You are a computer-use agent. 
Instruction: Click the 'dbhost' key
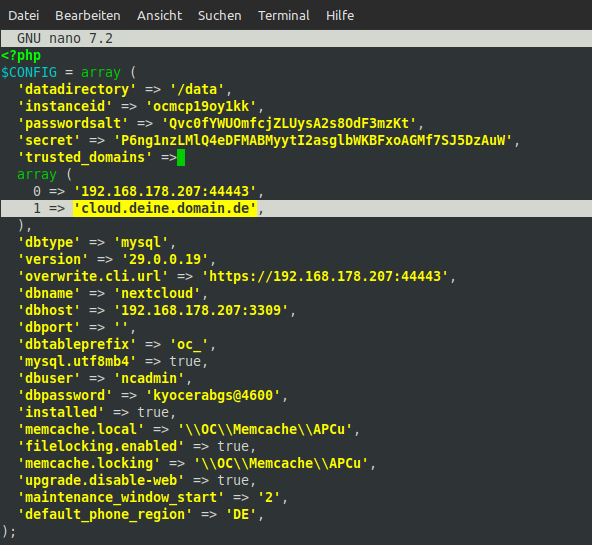pos(49,310)
